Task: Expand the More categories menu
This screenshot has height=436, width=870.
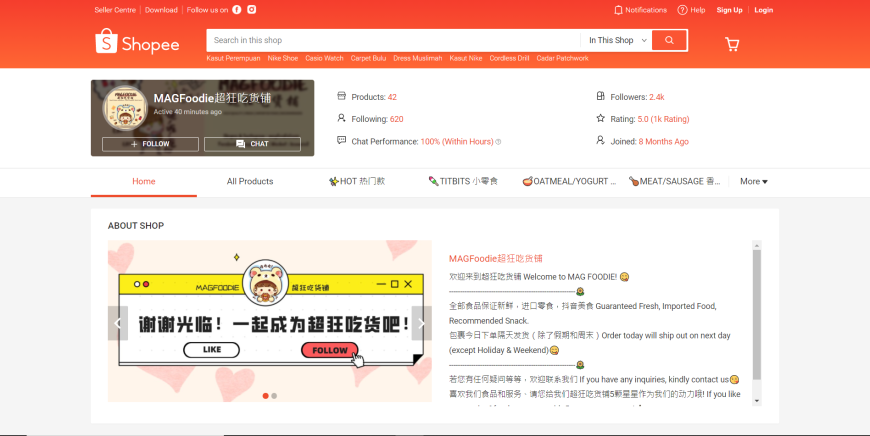Action: click(x=753, y=181)
